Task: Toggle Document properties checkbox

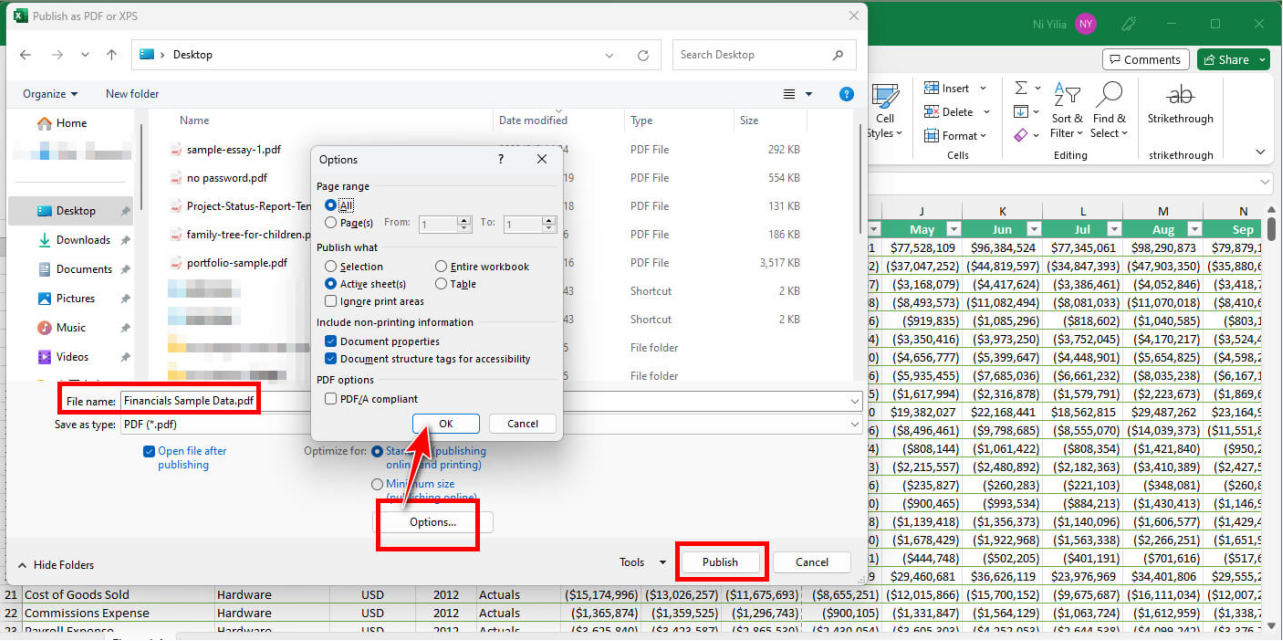Action: (x=331, y=342)
